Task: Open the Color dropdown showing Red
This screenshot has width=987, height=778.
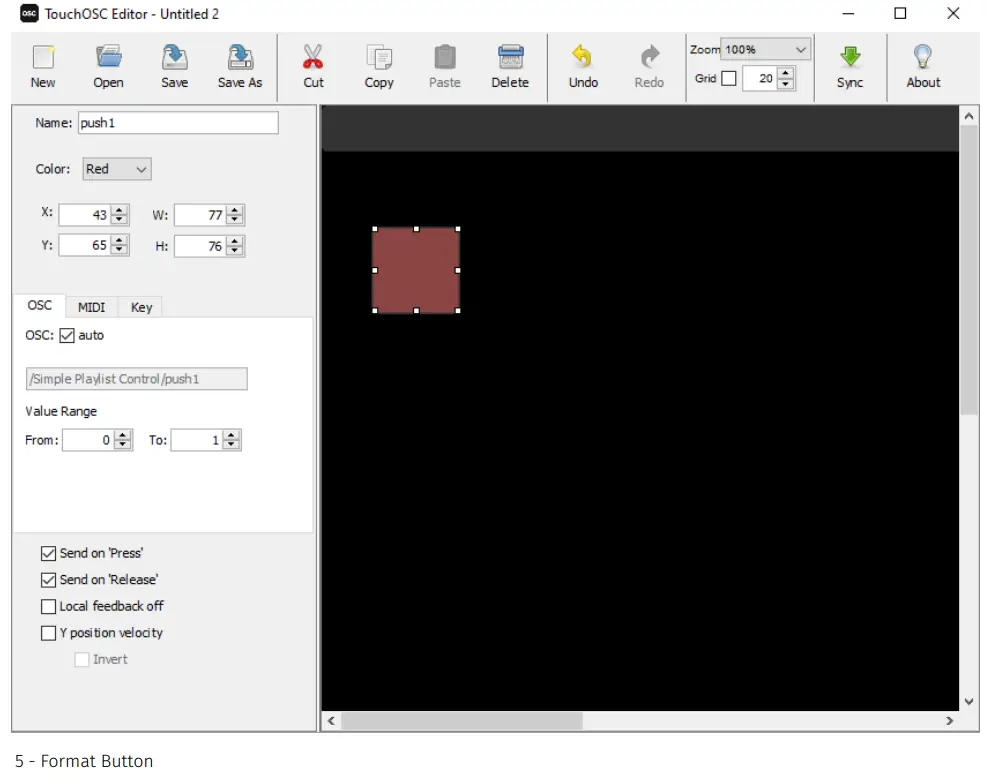Action: tap(116, 169)
